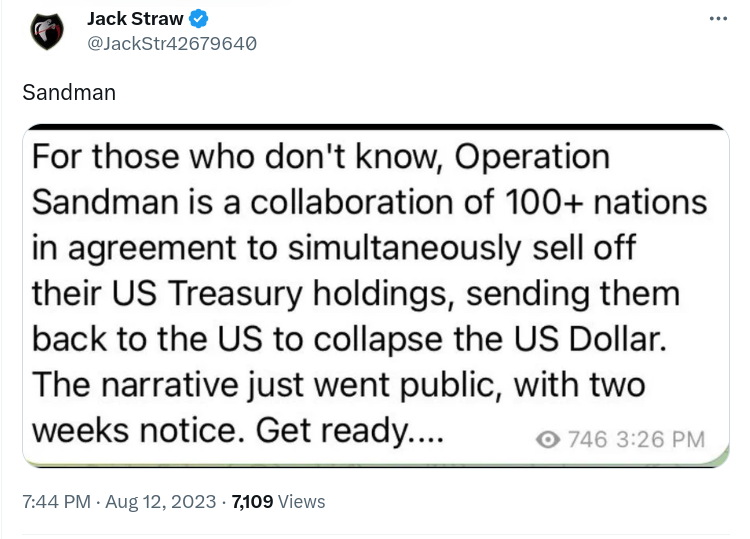Open the tweet's more options menu
750x539 pixels.
pyautogui.click(x=718, y=19)
